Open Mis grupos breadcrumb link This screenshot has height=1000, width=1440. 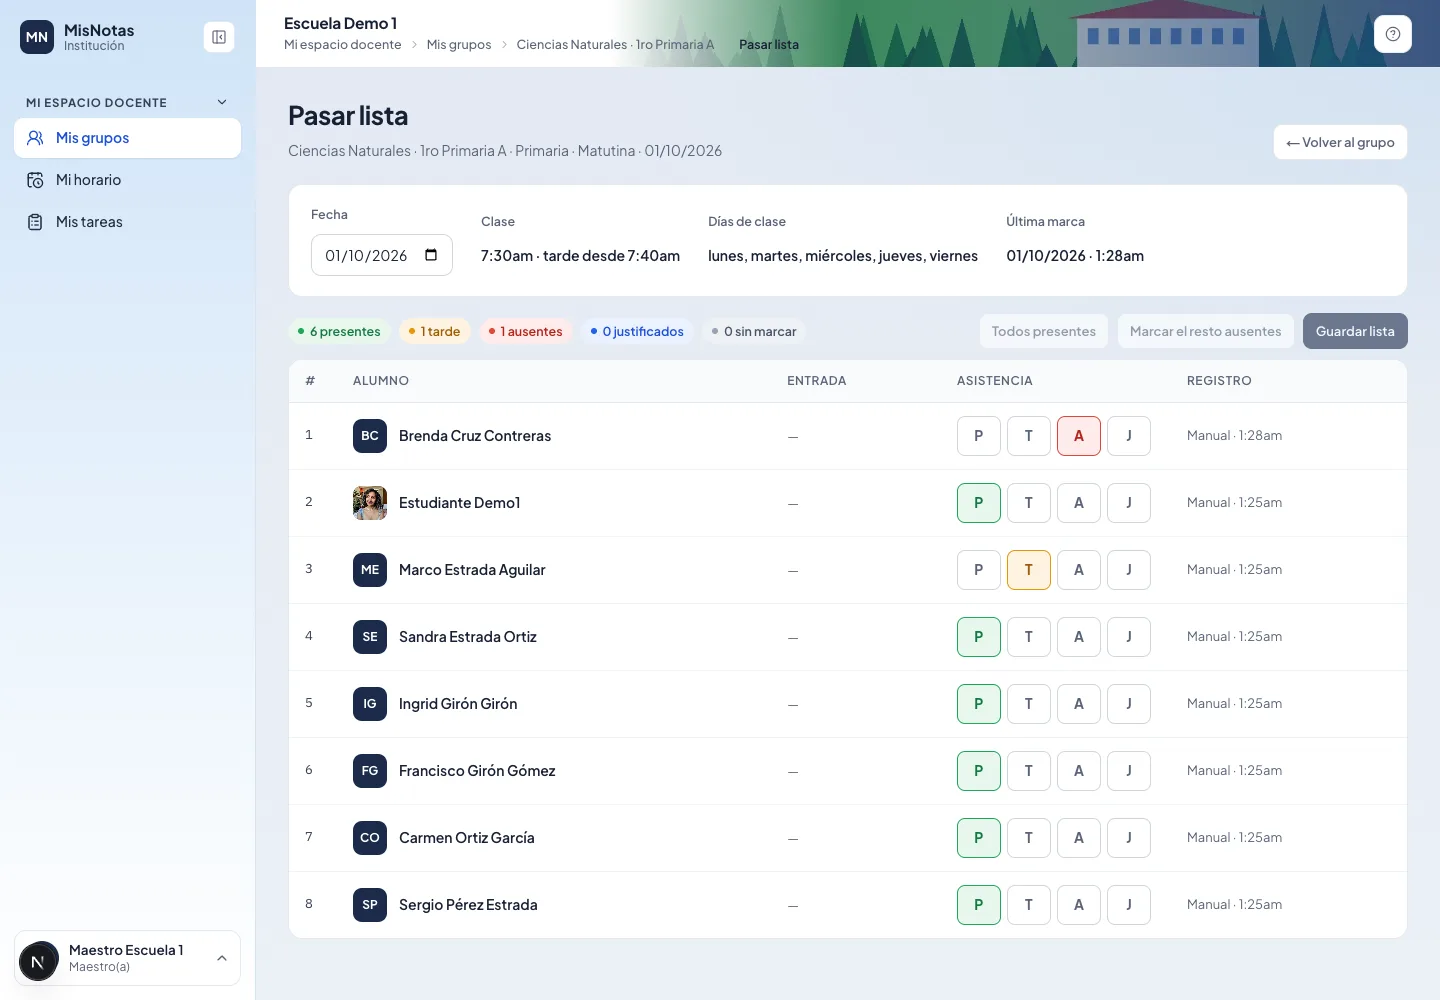pos(459,45)
